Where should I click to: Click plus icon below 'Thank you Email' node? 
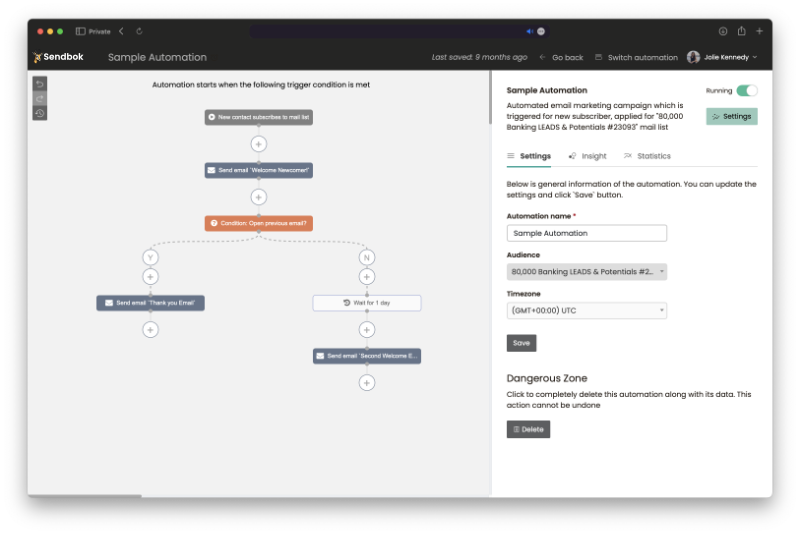(x=150, y=329)
